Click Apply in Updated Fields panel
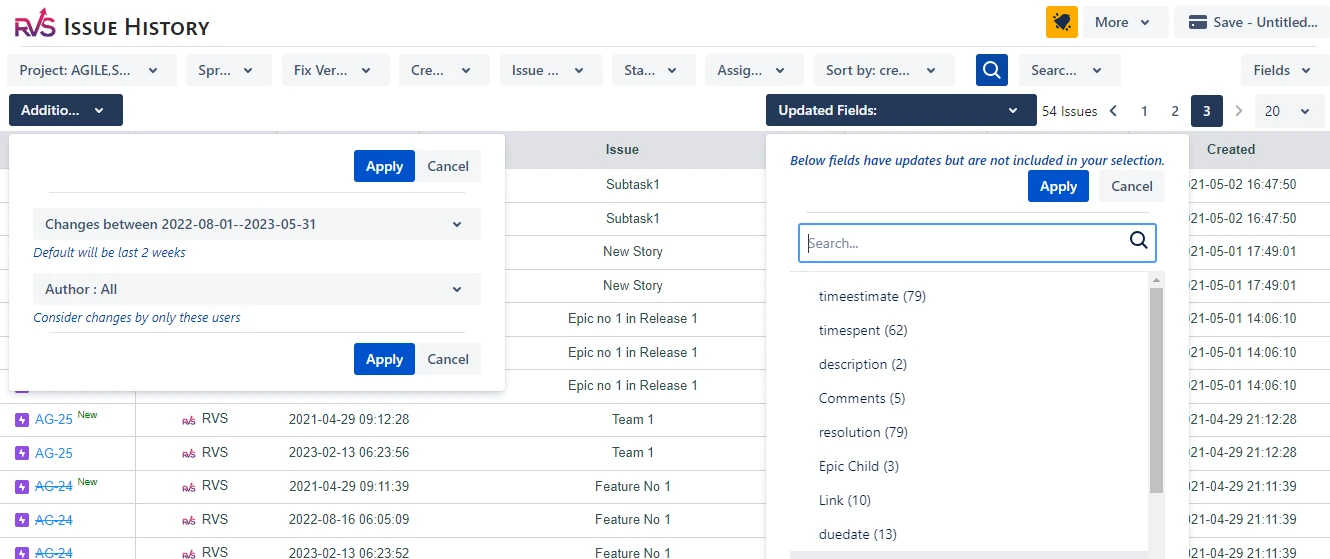The image size is (1330, 559). point(1058,186)
